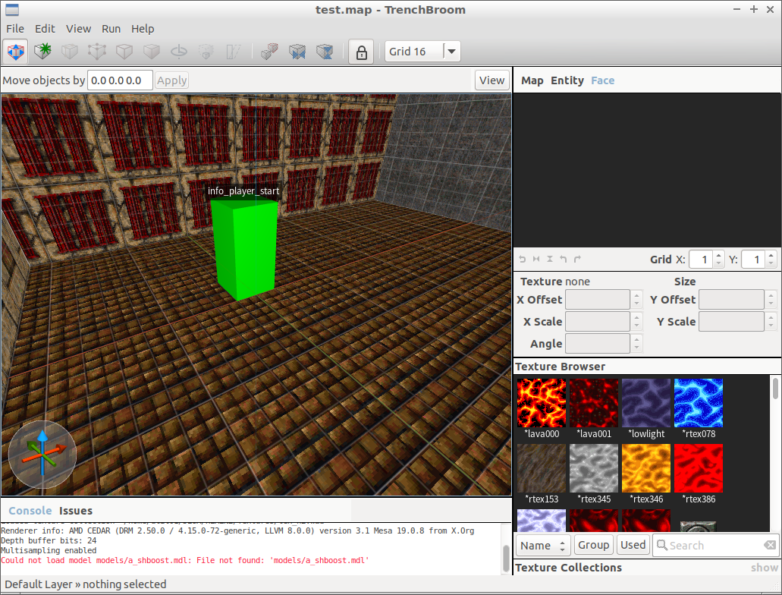Open the Run menu
This screenshot has height=595, width=782.
pos(111,29)
